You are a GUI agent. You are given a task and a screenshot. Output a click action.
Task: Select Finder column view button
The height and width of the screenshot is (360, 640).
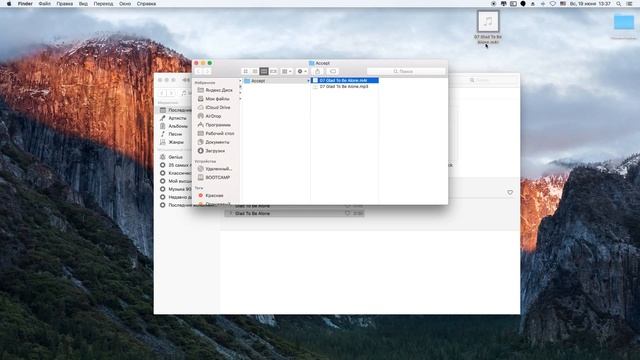tap(264, 71)
